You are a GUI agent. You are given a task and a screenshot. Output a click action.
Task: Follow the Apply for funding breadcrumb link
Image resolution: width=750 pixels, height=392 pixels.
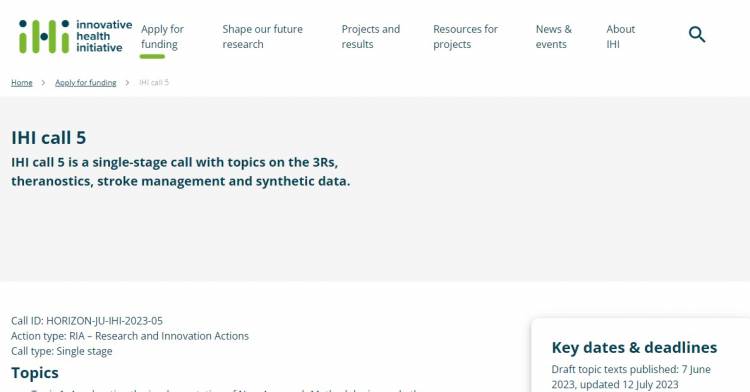pyautogui.click(x=86, y=83)
